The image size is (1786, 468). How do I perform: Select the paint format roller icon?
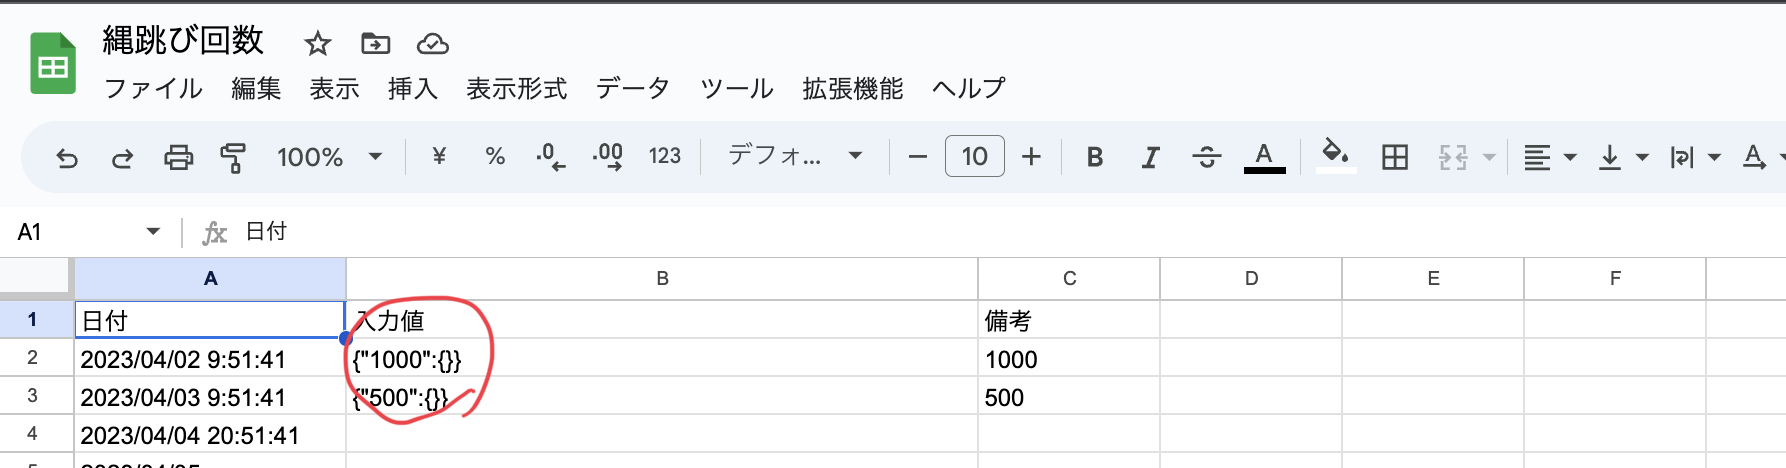[x=233, y=157]
